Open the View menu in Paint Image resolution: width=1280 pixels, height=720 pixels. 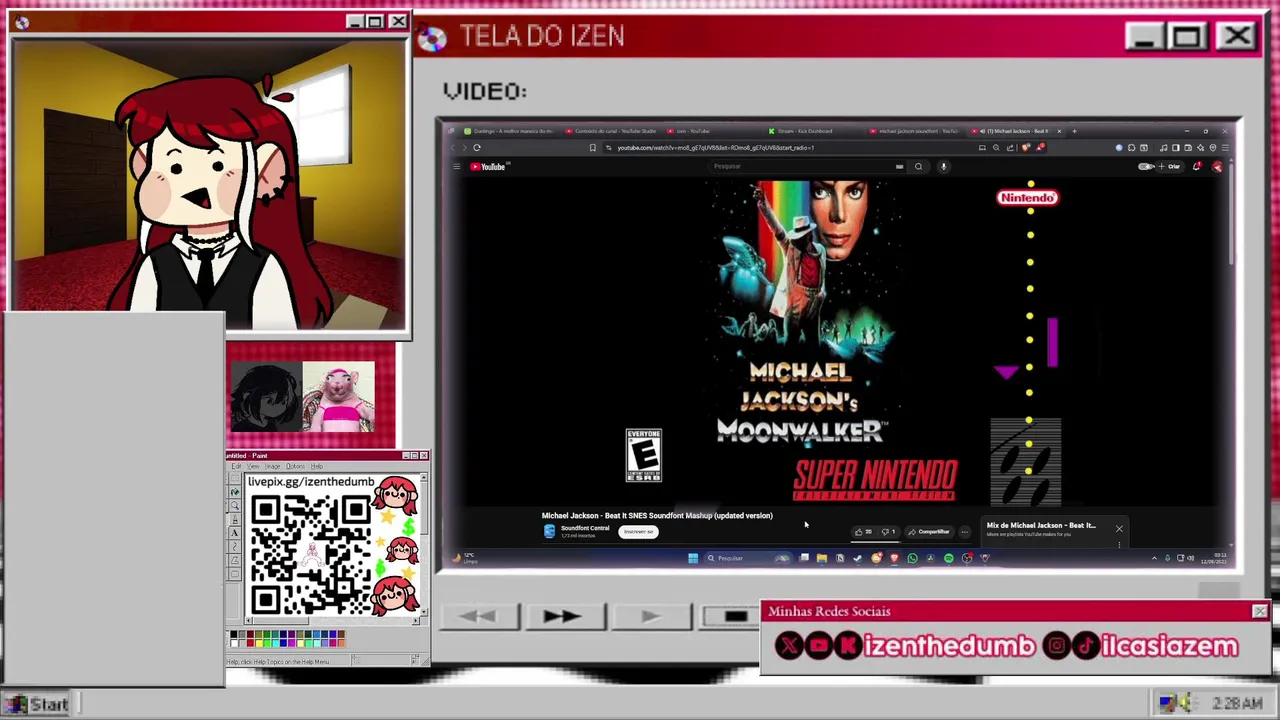pos(253,466)
